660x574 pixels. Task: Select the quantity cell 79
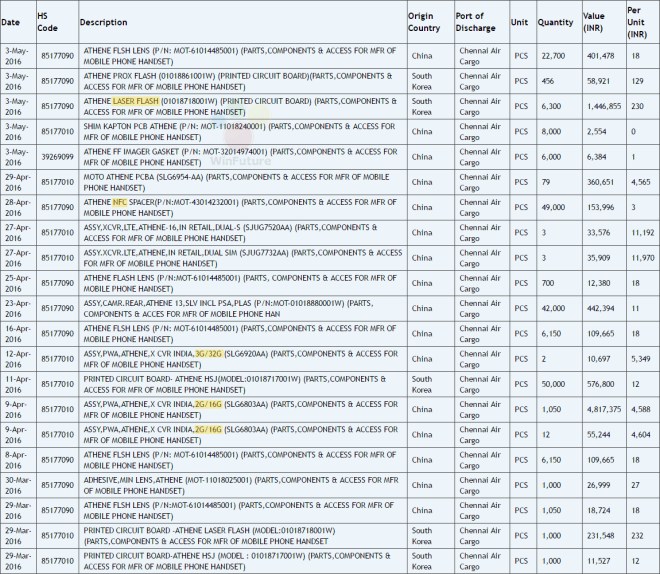(x=546, y=182)
